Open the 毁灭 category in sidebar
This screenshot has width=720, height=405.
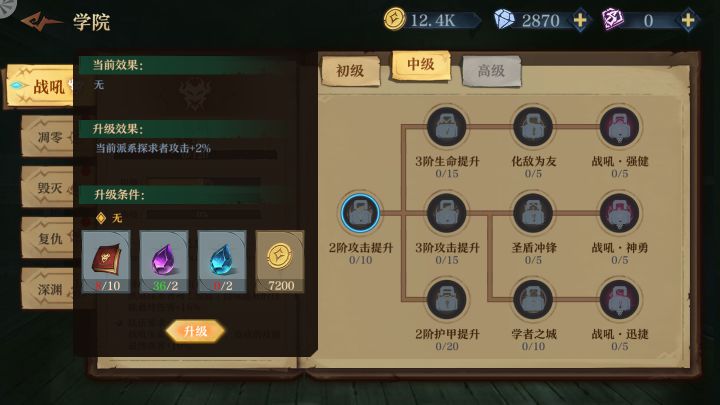pos(48,187)
